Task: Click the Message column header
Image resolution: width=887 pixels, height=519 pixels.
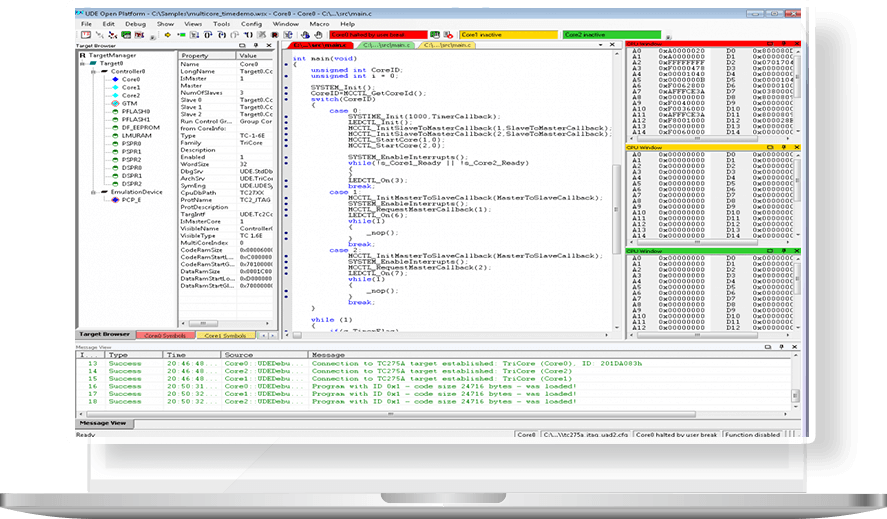Action: (x=328, y=354)
